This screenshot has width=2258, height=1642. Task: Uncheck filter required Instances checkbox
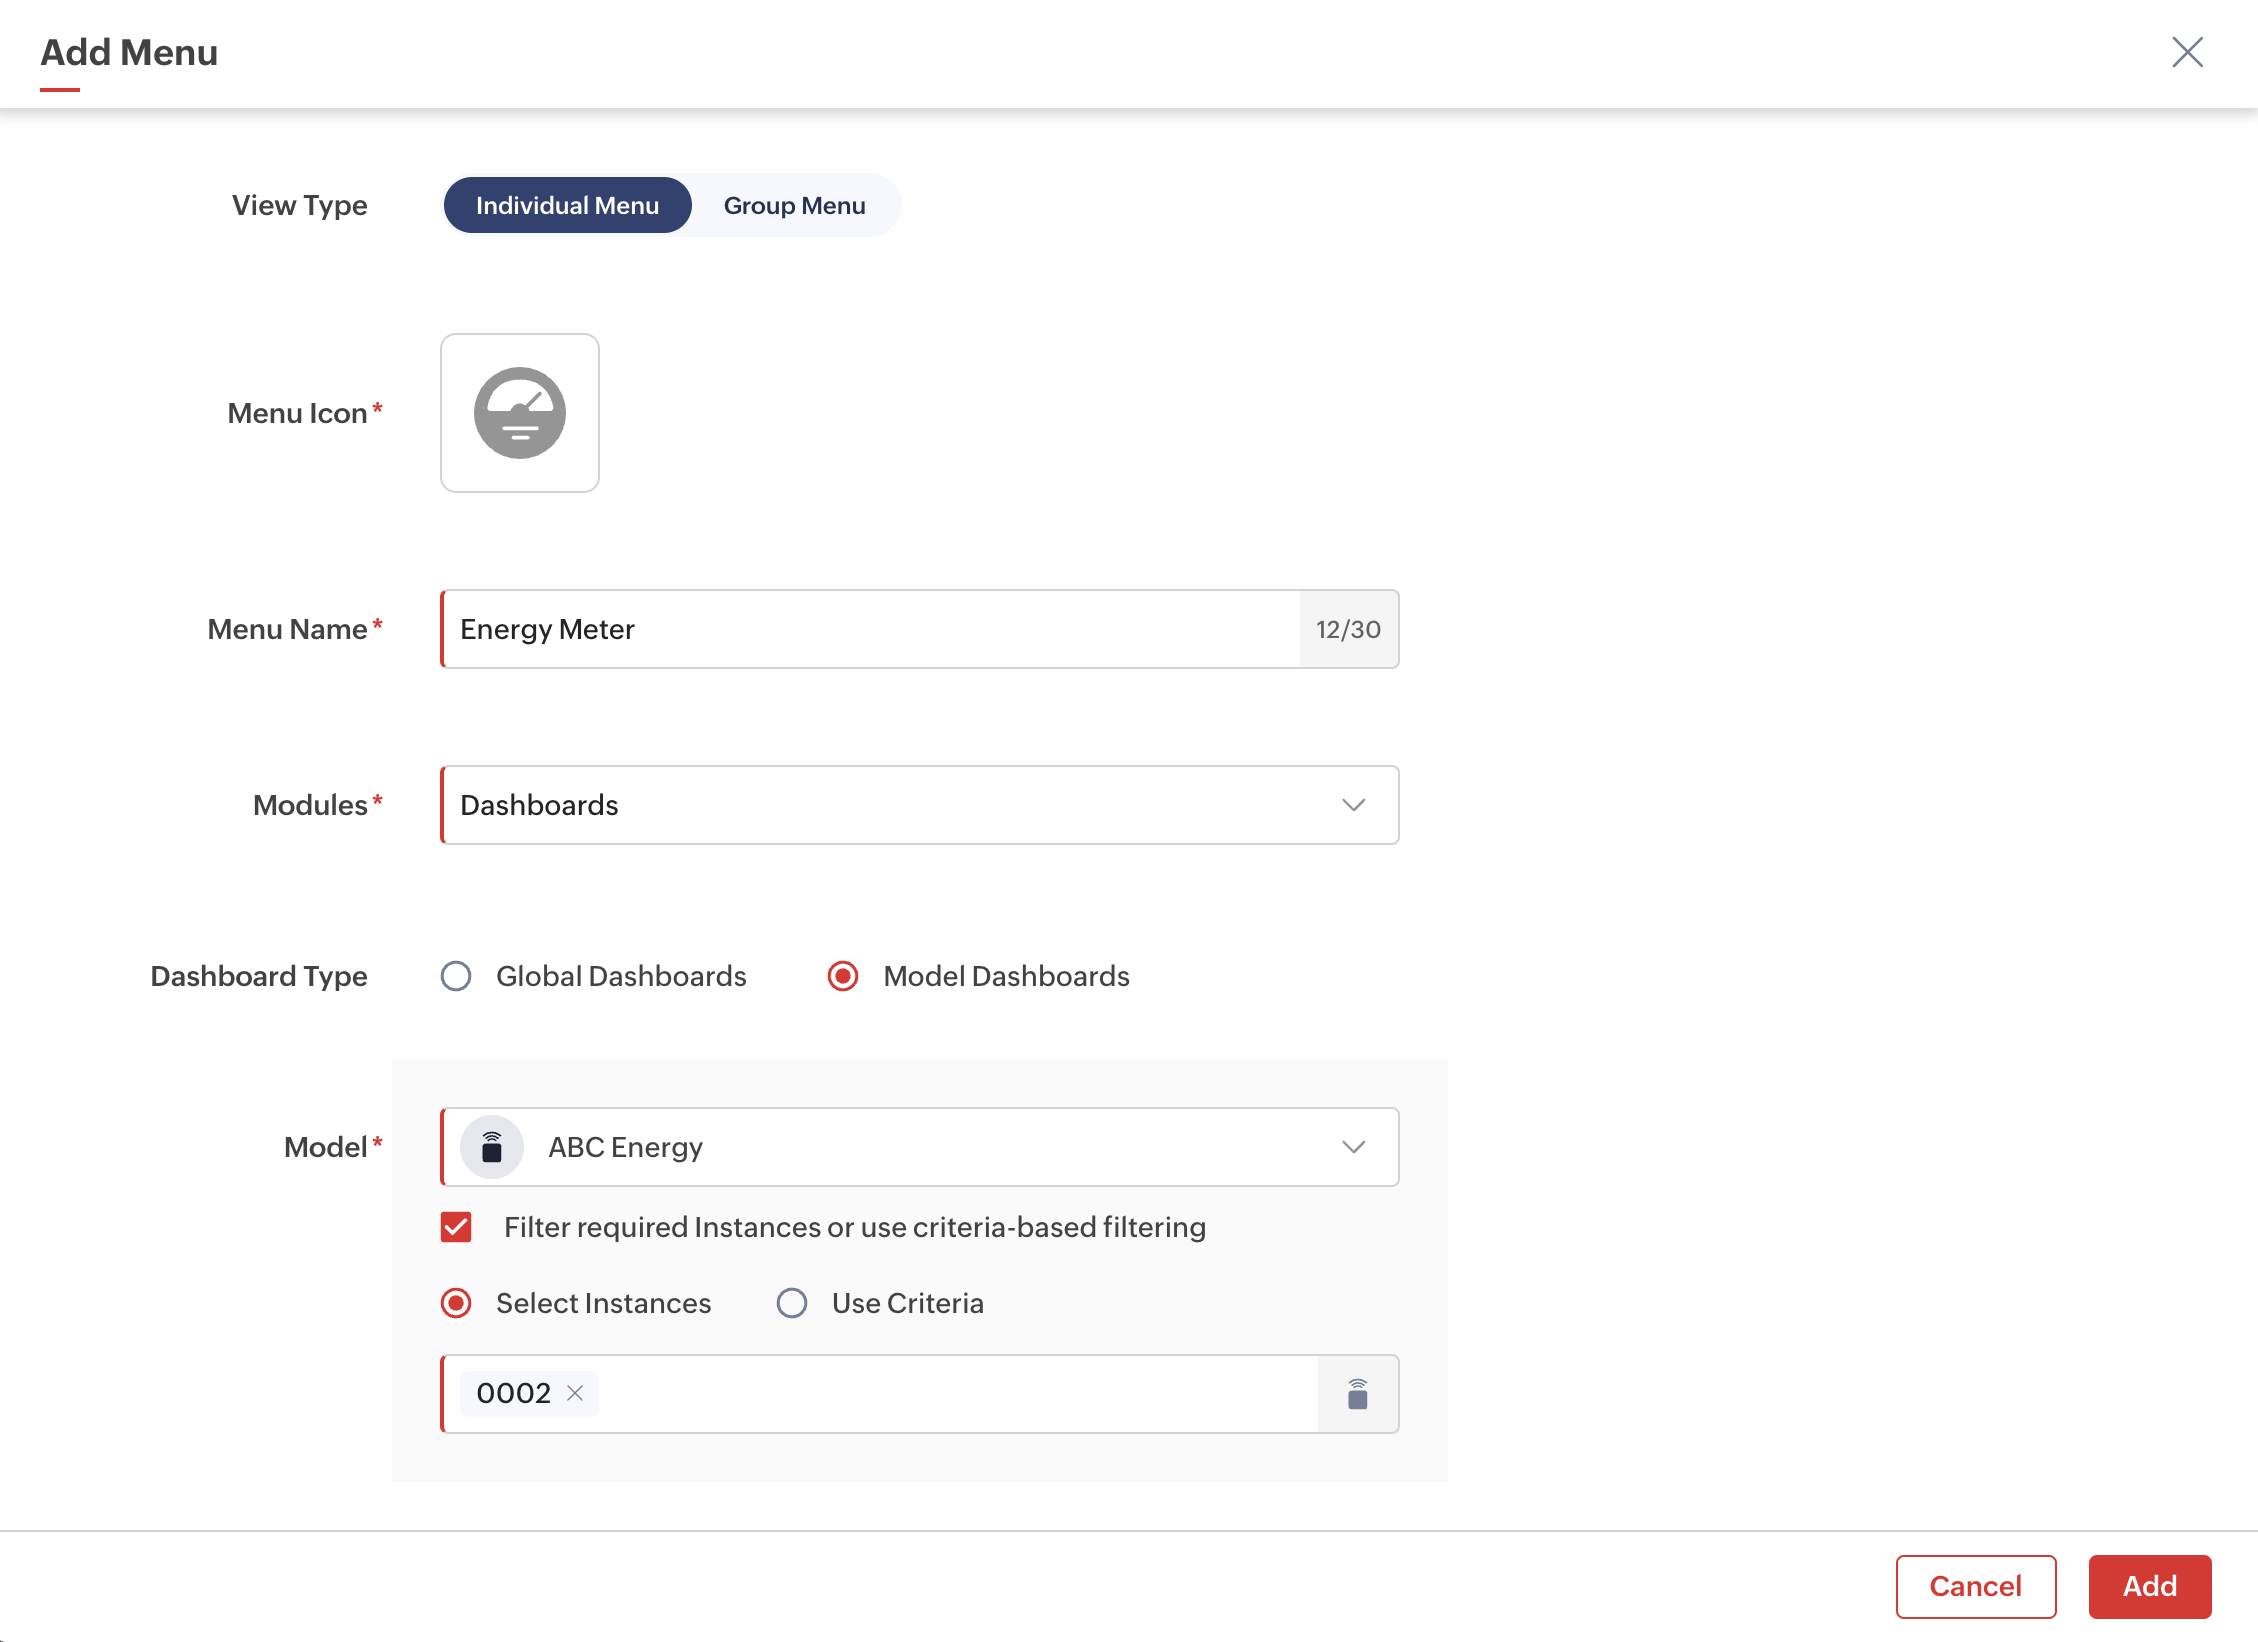pyautogui.click(x=456, y=1227)
